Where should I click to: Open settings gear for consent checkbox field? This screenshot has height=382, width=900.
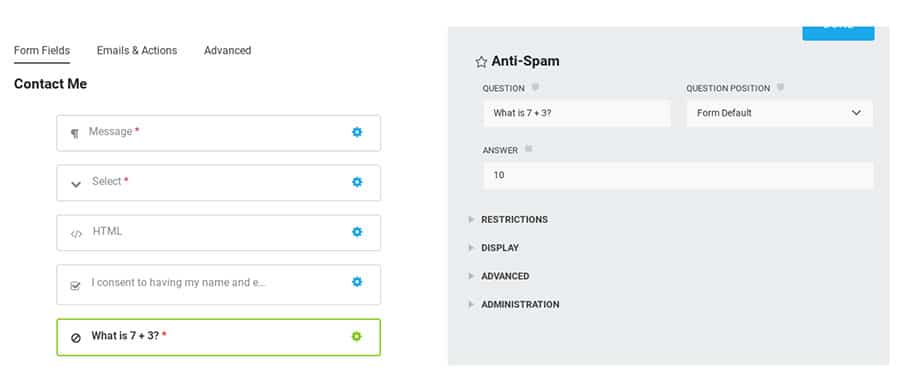357,282
